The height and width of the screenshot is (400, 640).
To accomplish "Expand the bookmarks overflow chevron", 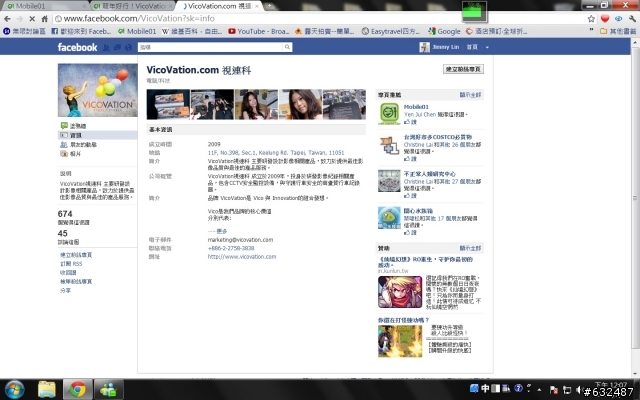I will click(591, 31).
